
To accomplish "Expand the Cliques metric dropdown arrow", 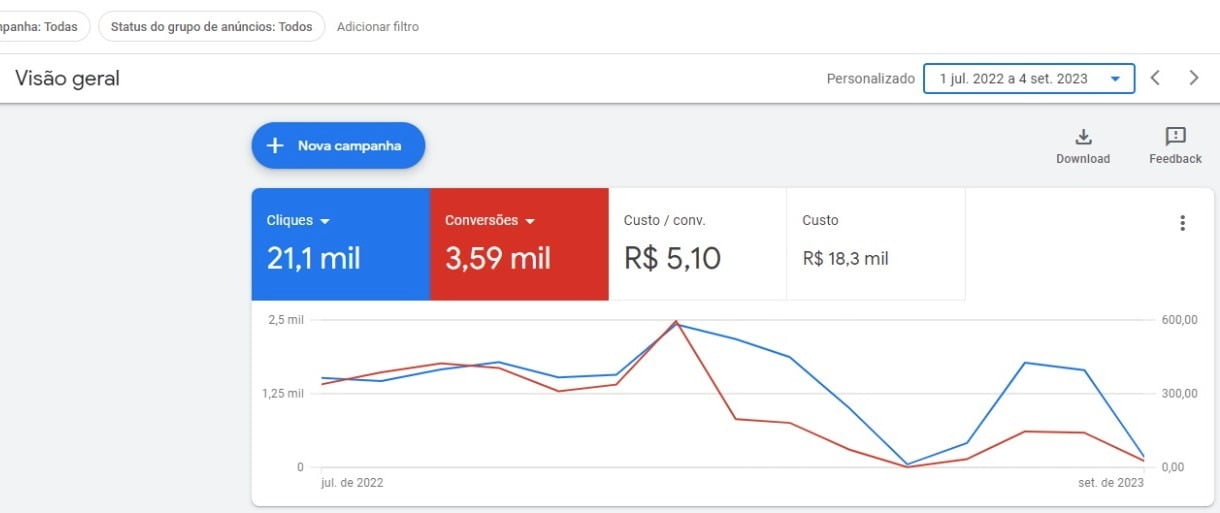I will pos(325,221).
